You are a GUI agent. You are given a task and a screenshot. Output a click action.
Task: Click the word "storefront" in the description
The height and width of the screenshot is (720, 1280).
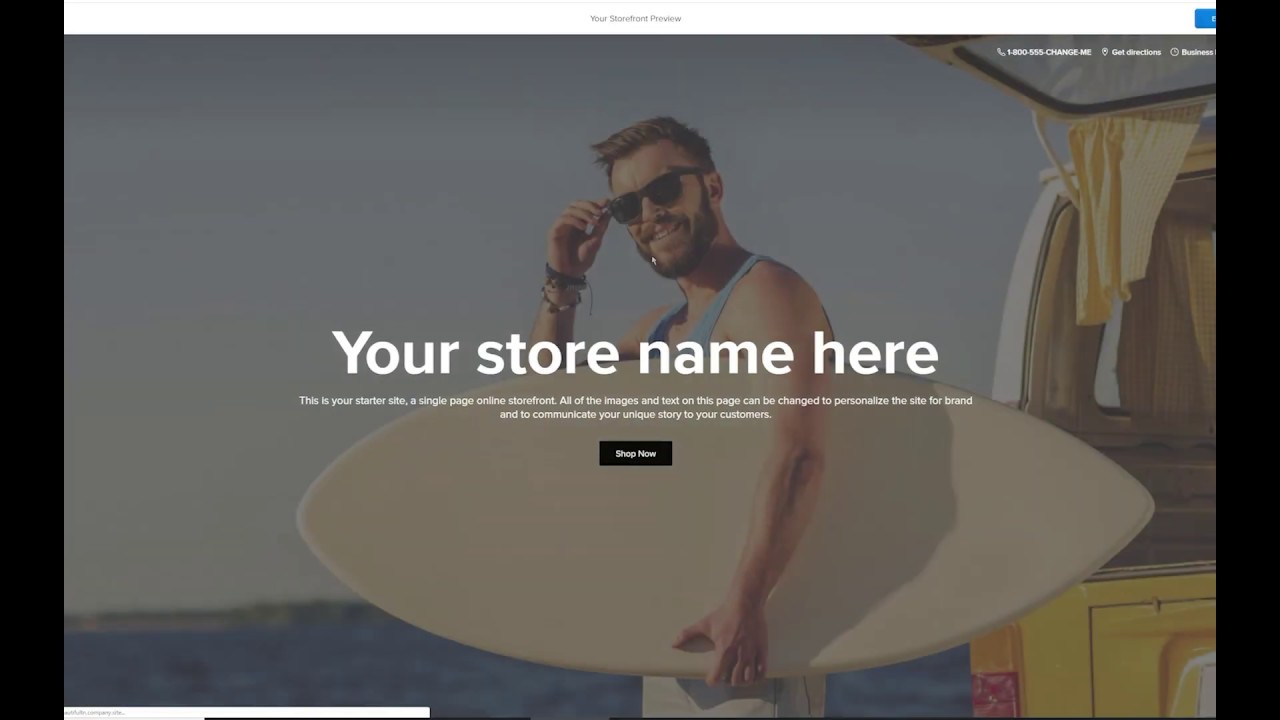tap(530, 400)
